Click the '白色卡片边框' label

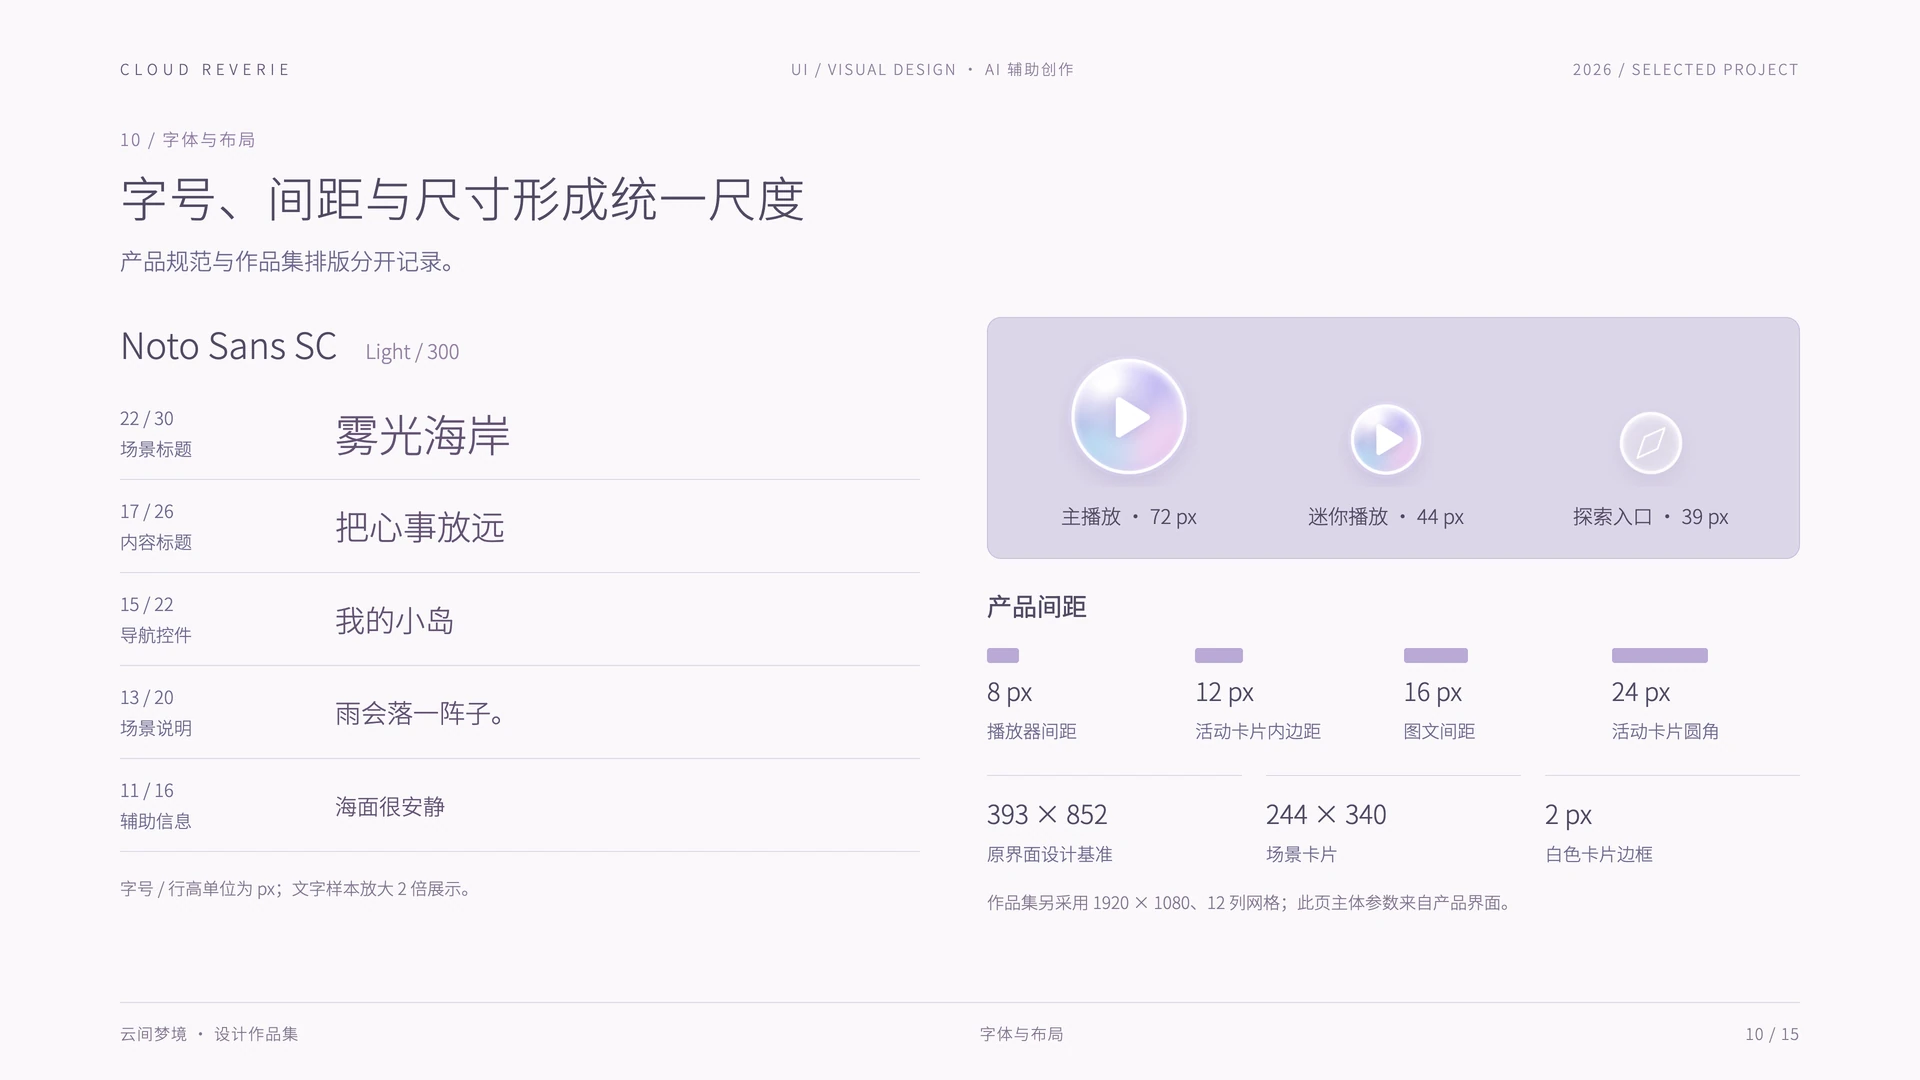click(1599, 855)
